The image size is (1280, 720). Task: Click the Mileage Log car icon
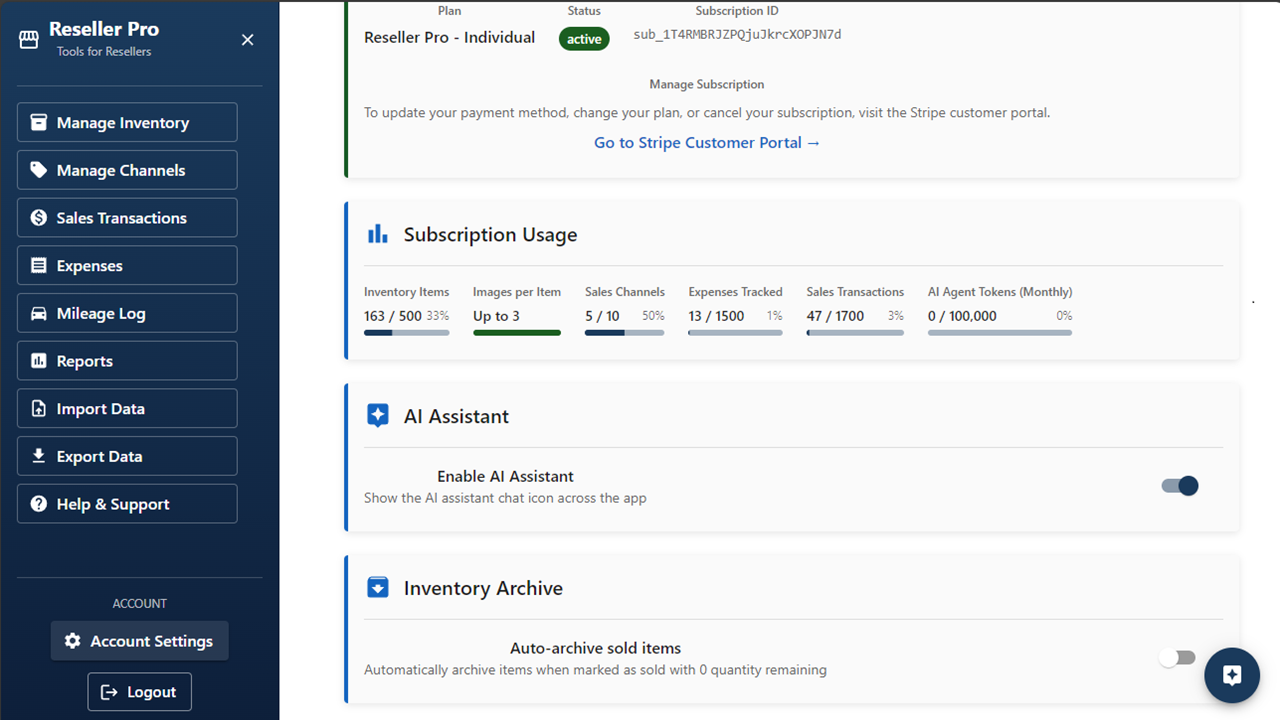39,313
